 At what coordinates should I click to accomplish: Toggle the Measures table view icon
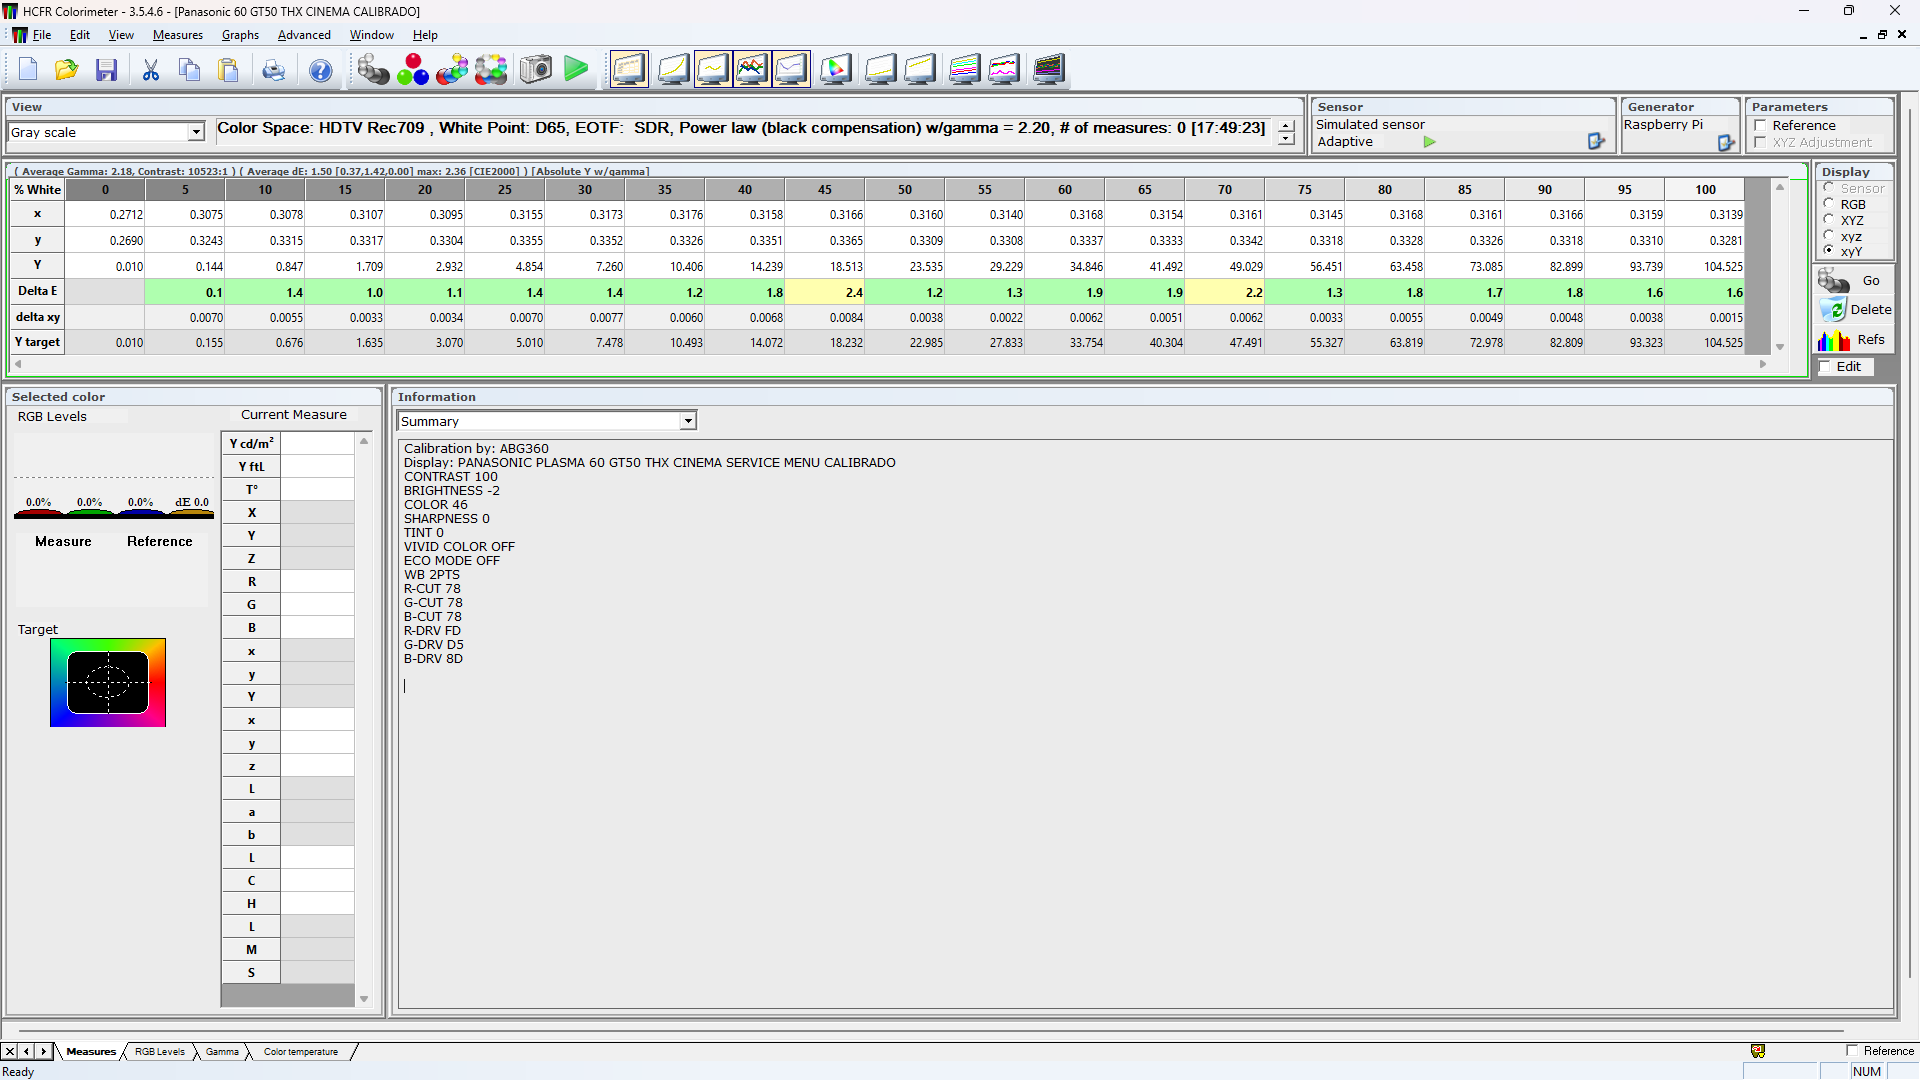coord(629,70)
